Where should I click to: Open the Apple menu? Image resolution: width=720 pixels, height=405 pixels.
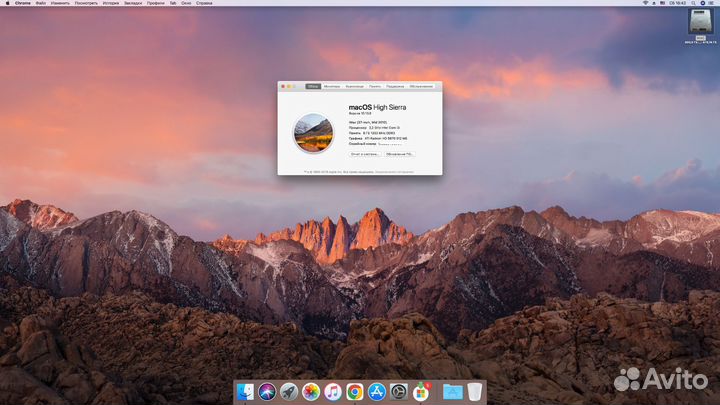pos(7,3)
